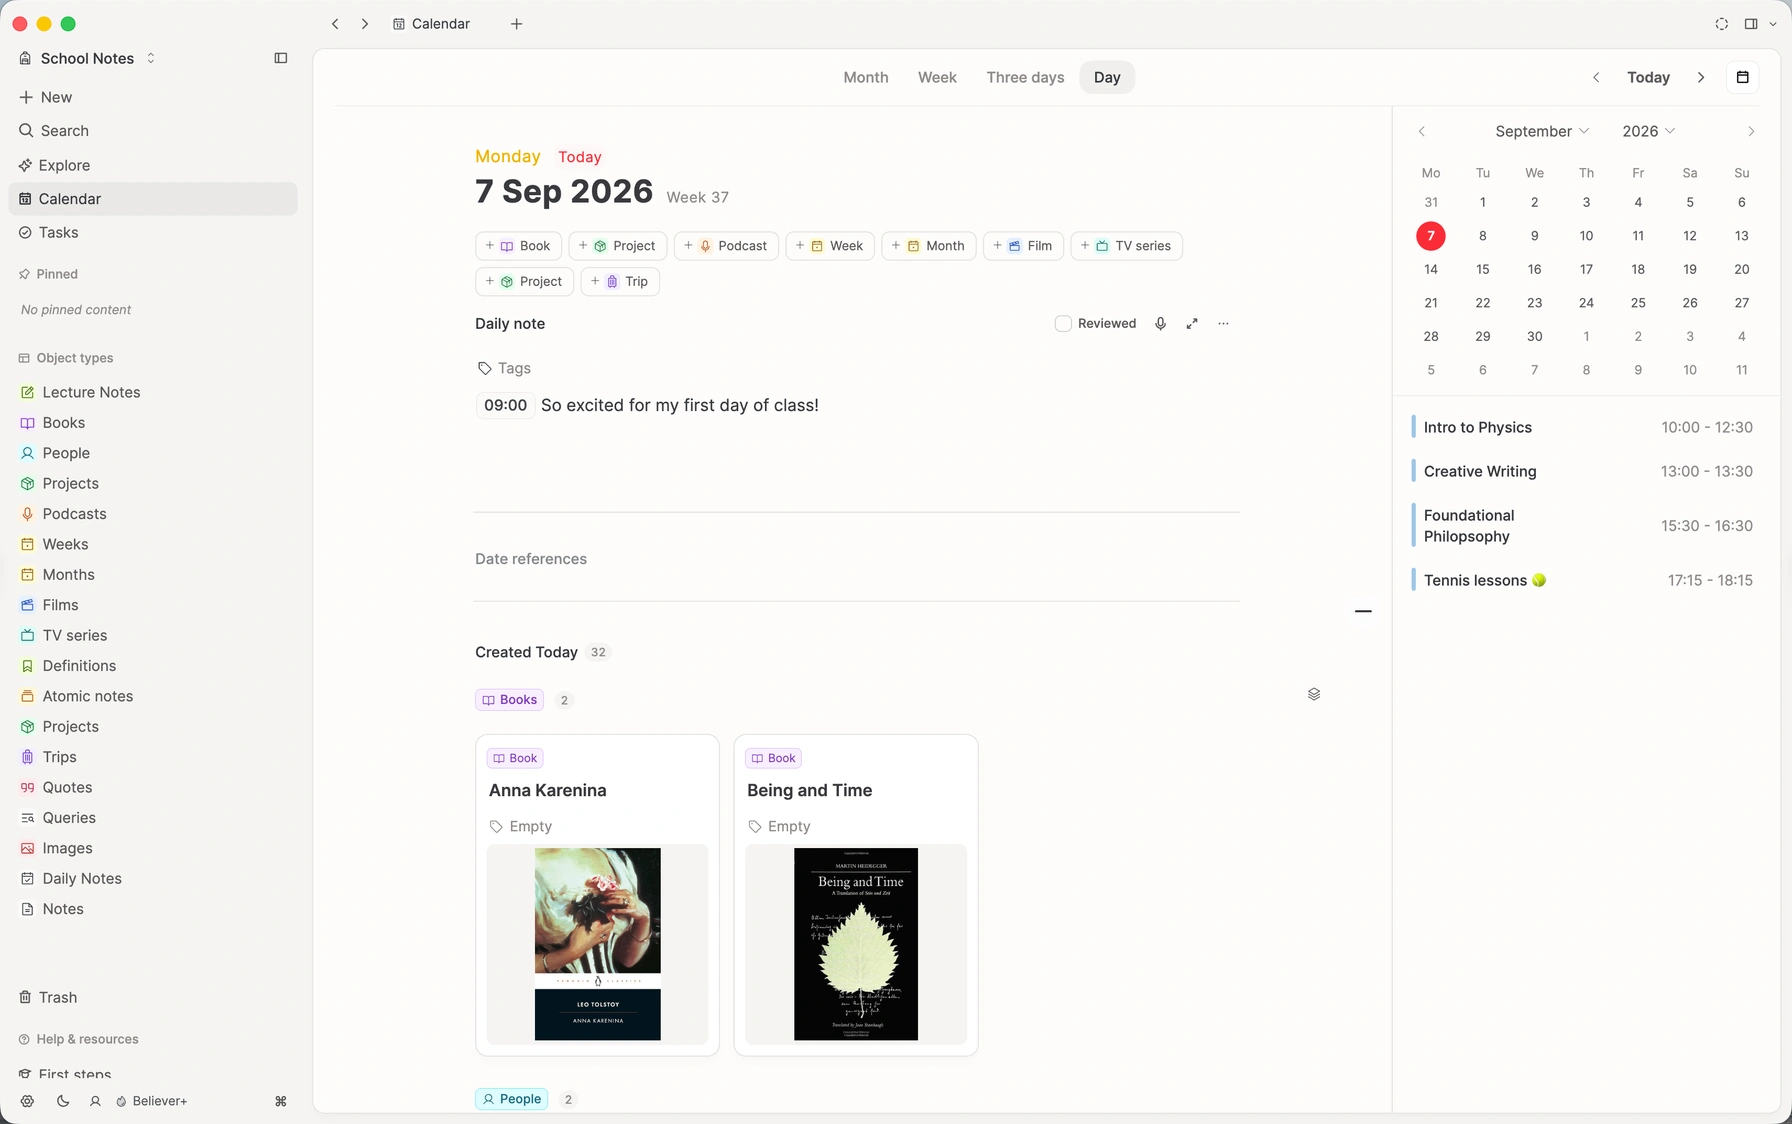Open the Being and Time book cover

coord(856,944)
